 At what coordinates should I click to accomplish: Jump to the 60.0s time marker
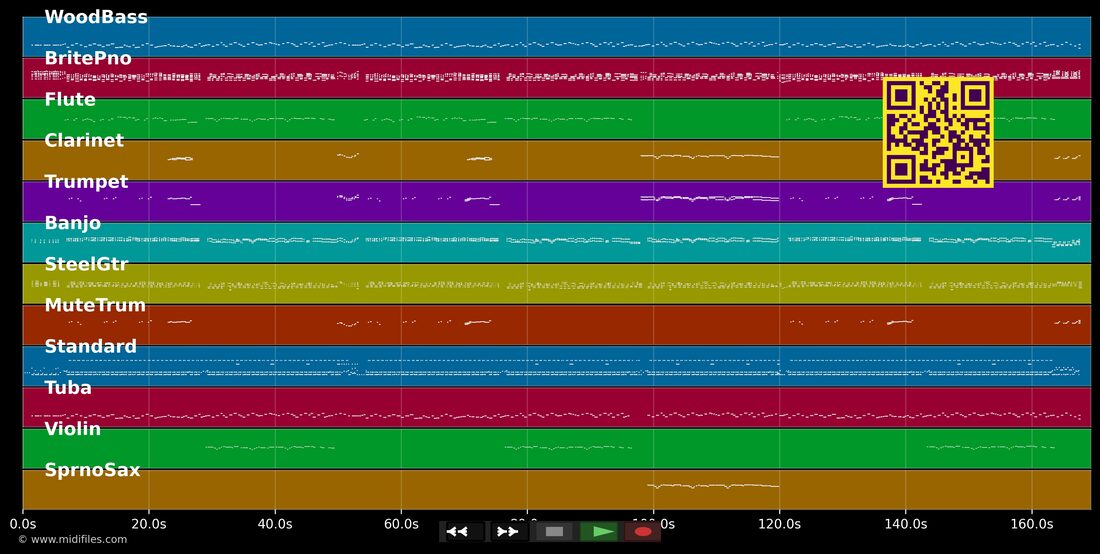pos(401,524)
